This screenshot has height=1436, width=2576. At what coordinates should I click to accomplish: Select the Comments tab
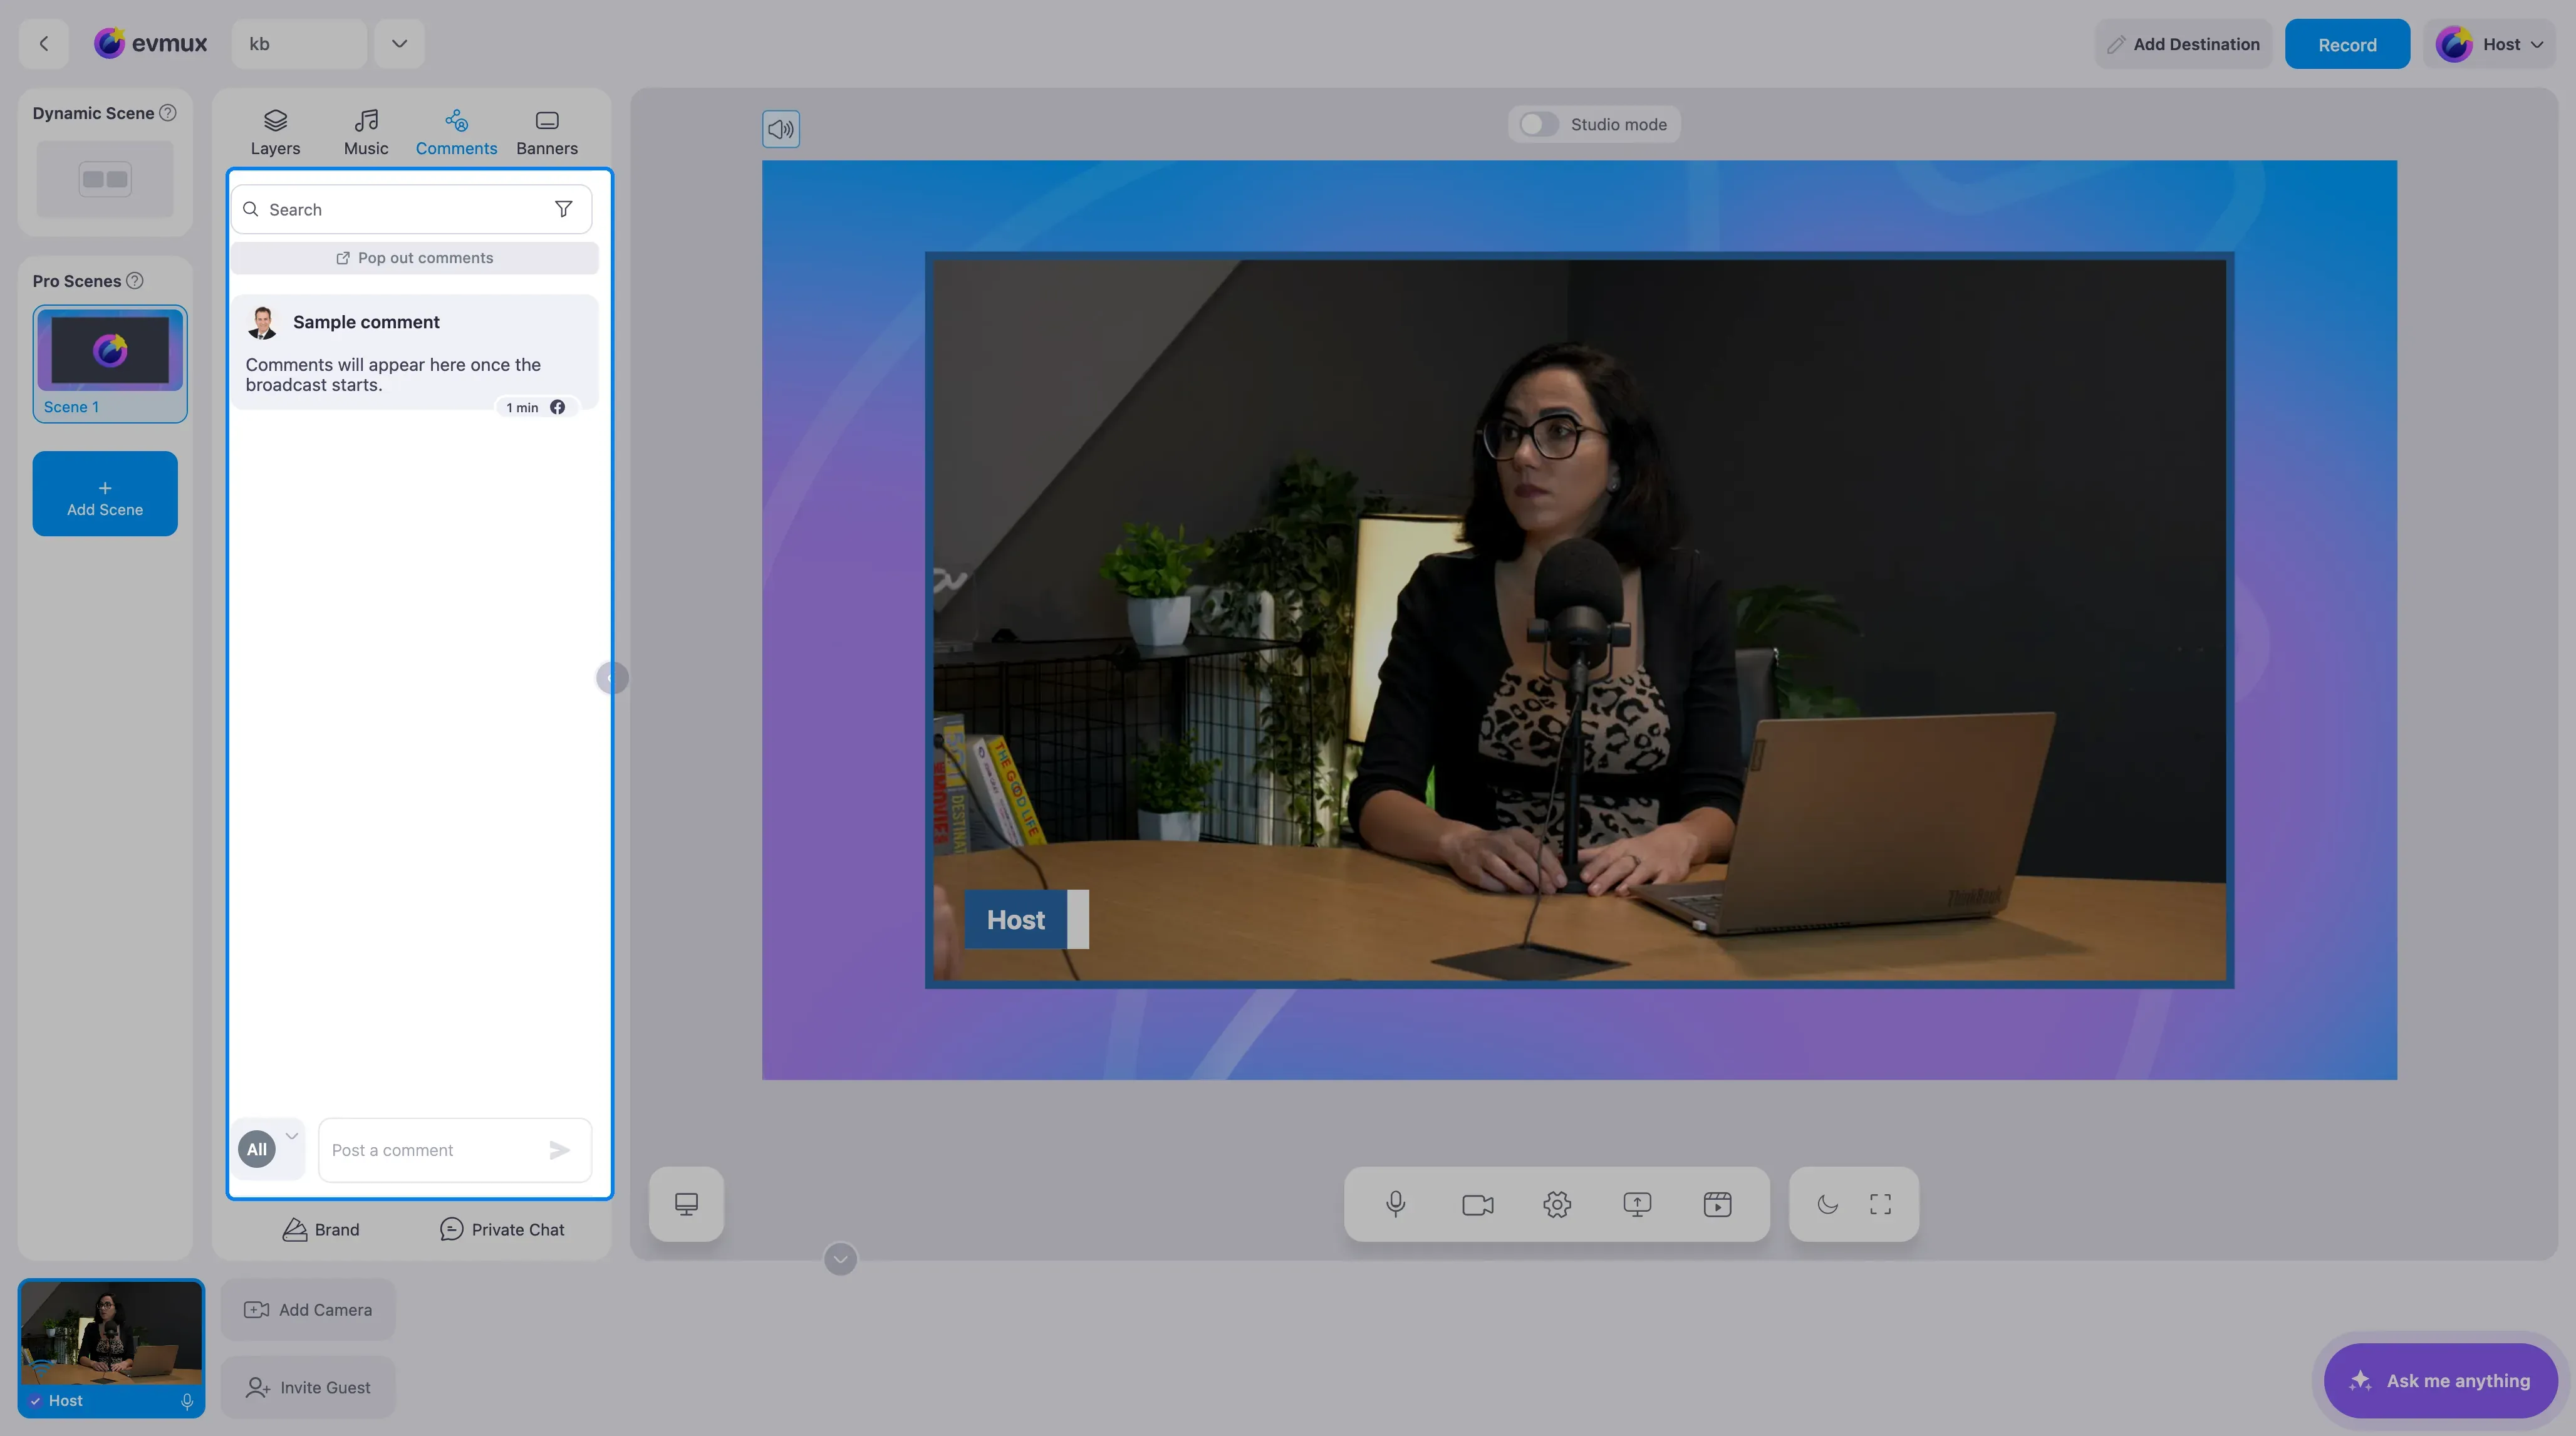tap(456, 133)
